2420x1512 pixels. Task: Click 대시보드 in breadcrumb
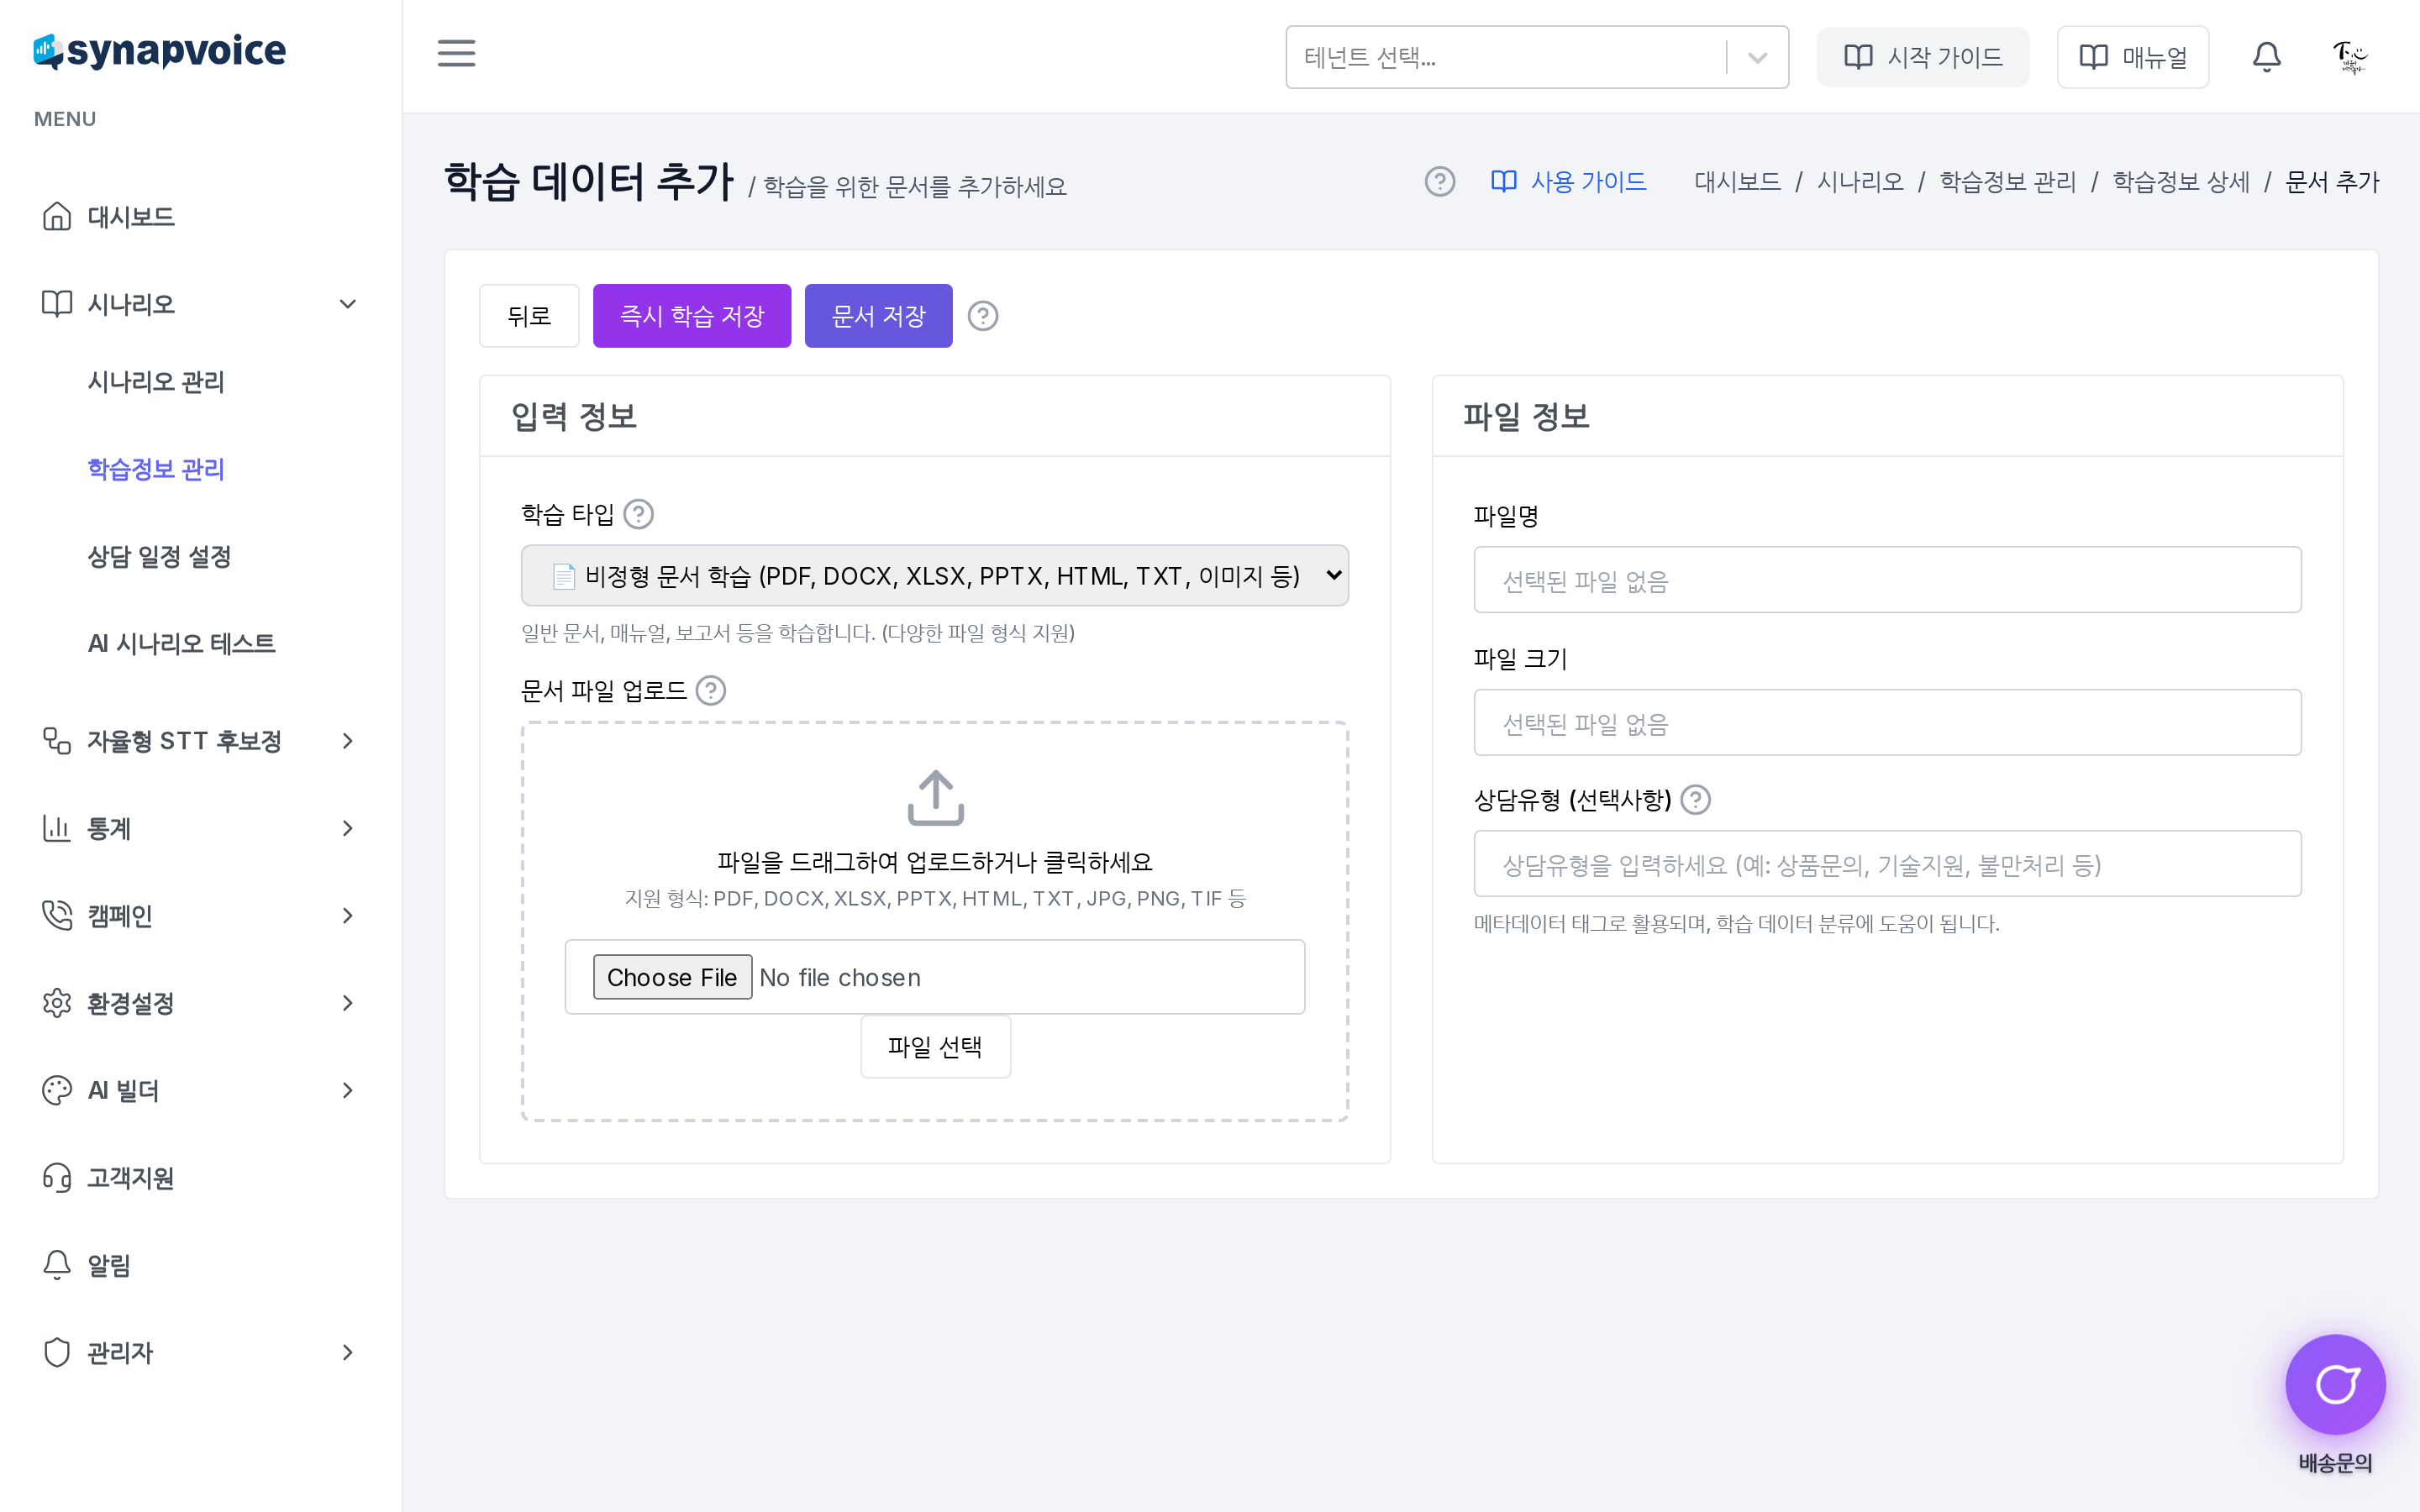pos(1738,182)
